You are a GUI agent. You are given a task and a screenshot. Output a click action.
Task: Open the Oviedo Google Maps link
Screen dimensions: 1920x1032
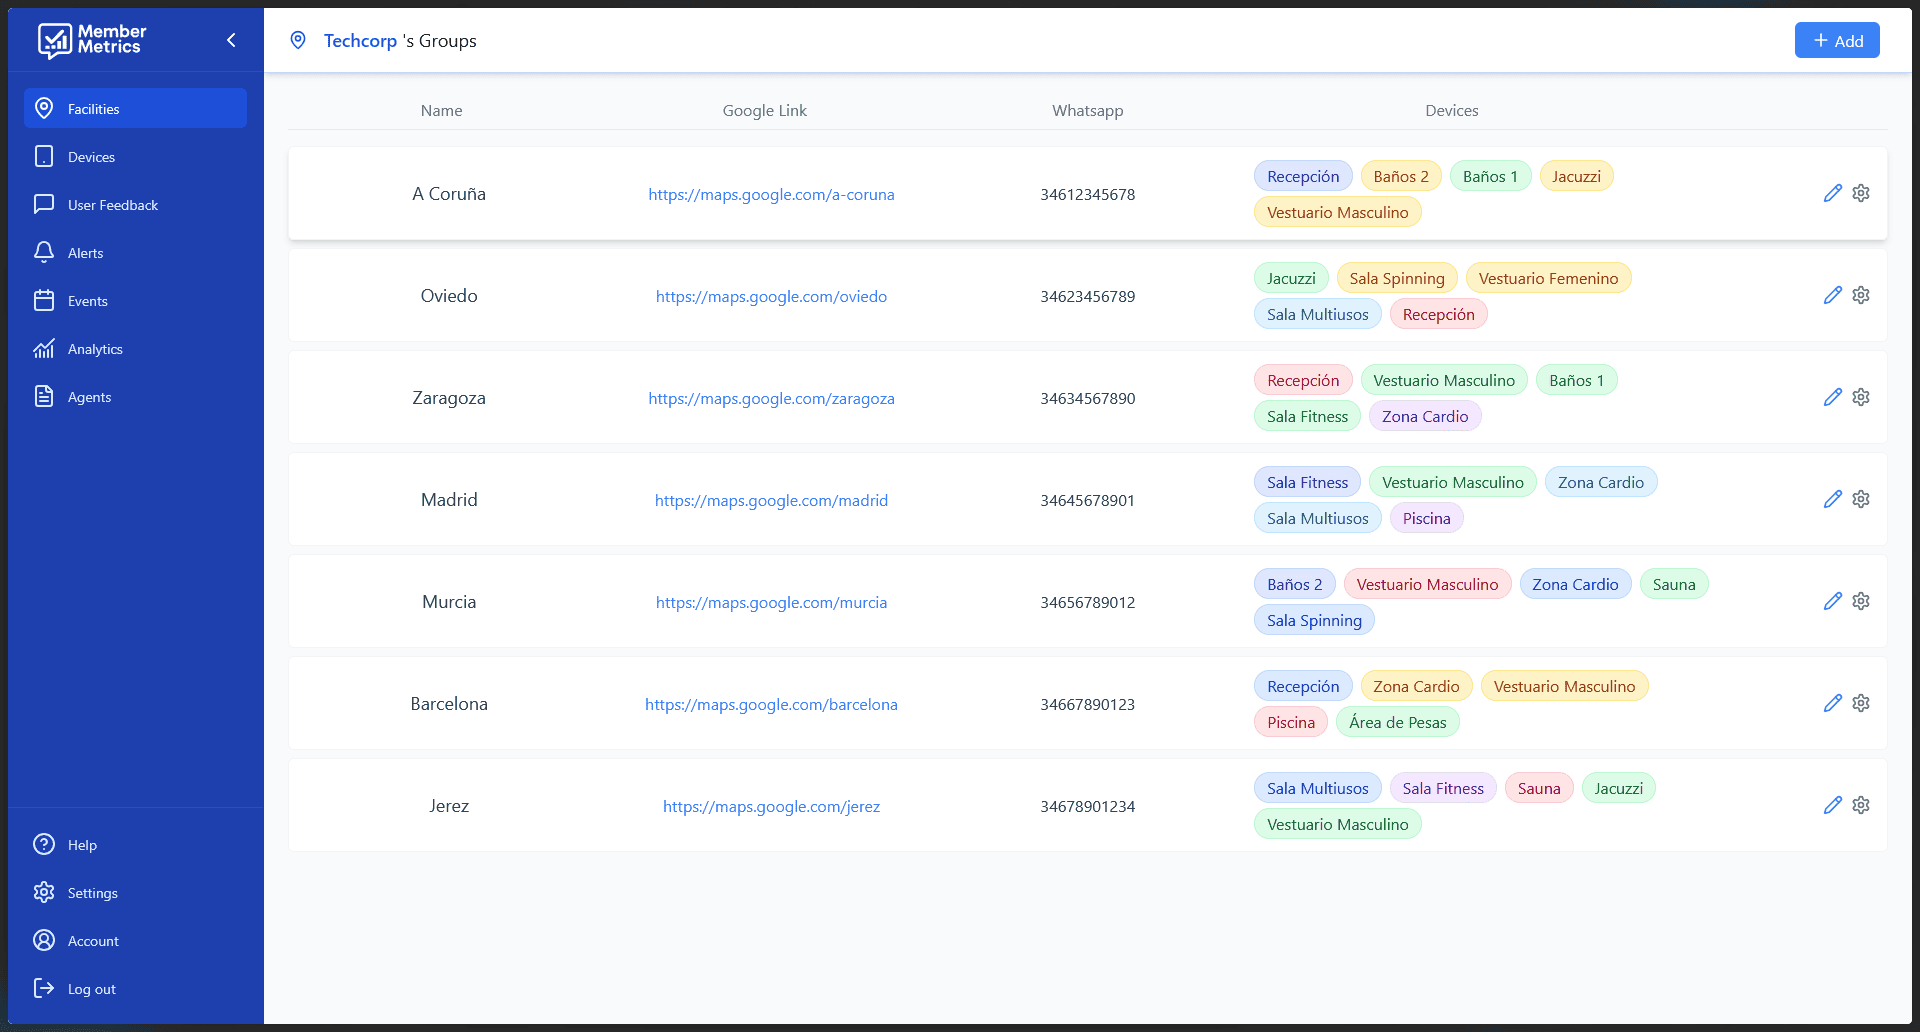click(771, 297)
